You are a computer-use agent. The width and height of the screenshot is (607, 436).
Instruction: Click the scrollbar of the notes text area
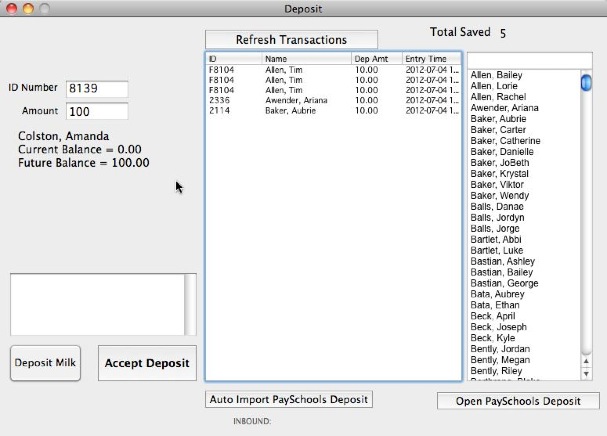coord(190,304)
